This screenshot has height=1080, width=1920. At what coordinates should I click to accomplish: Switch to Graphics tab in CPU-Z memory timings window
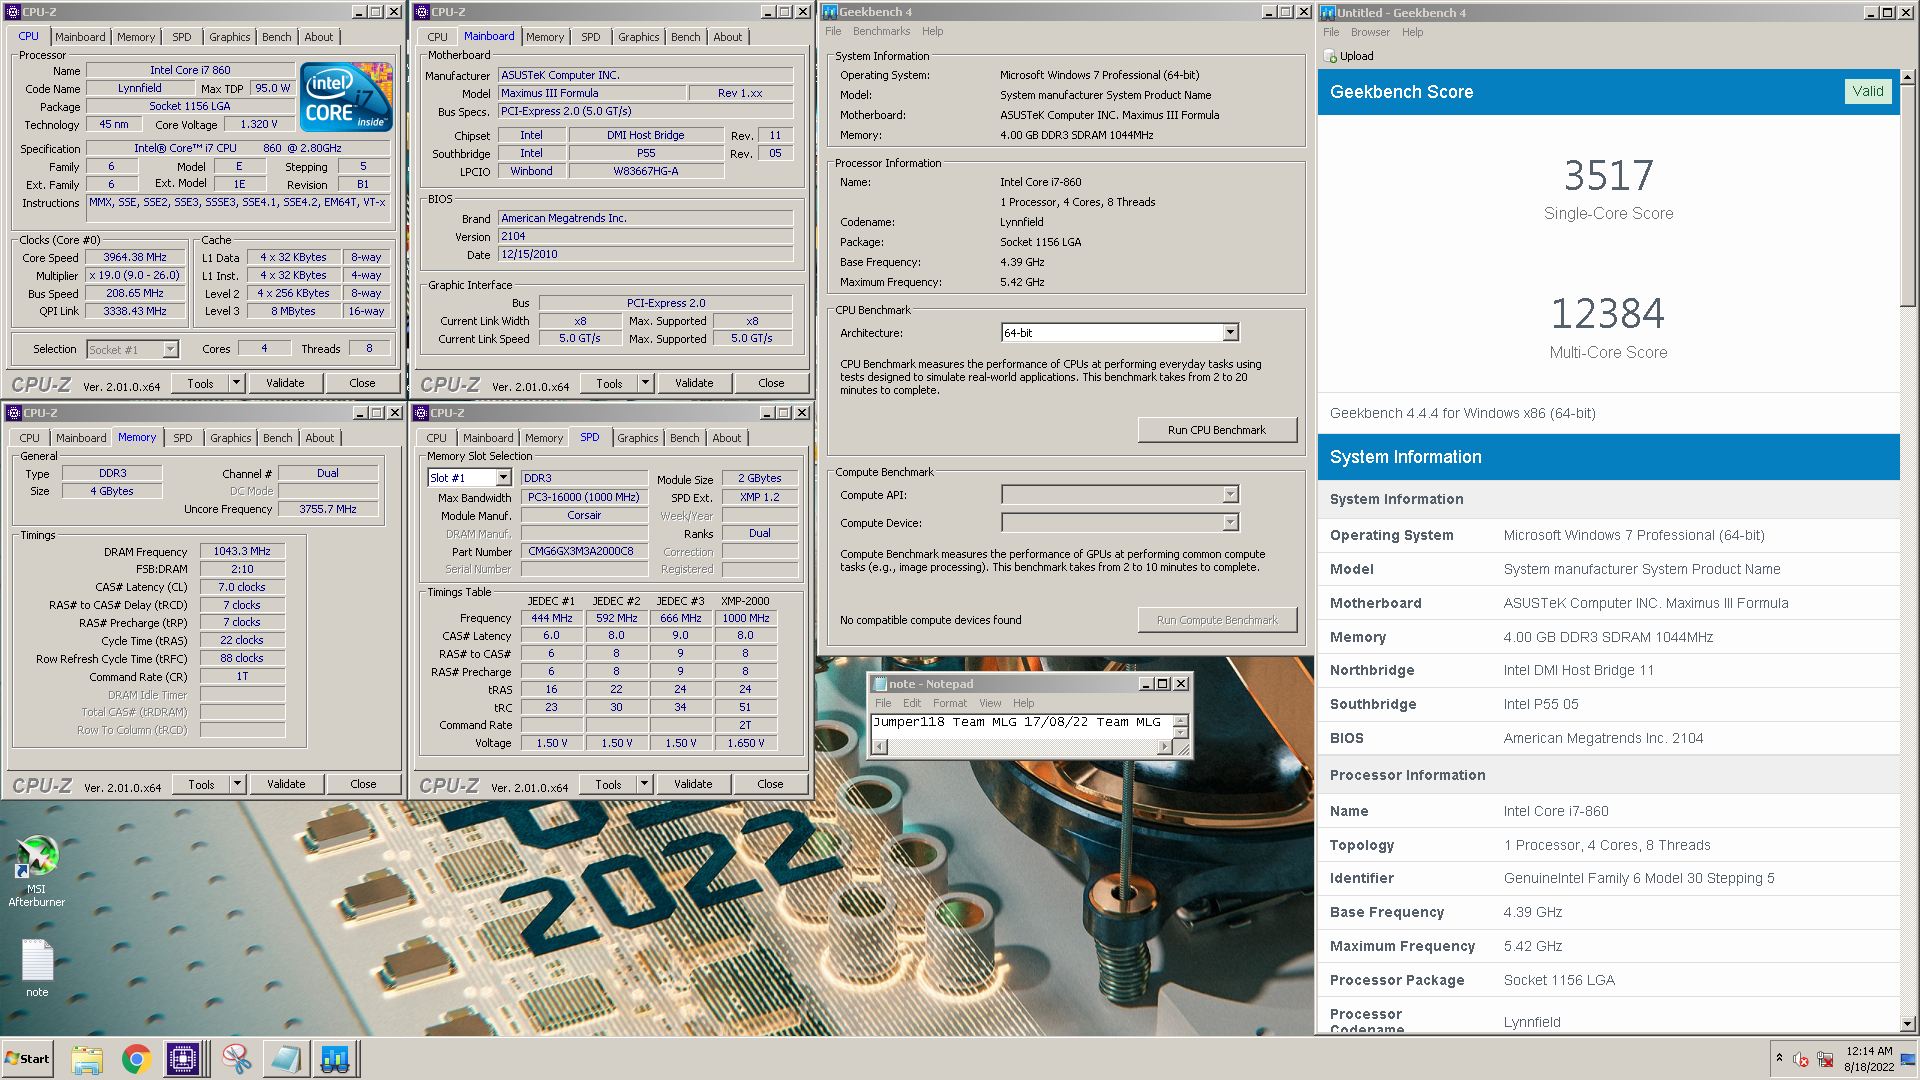pos(231,438)
